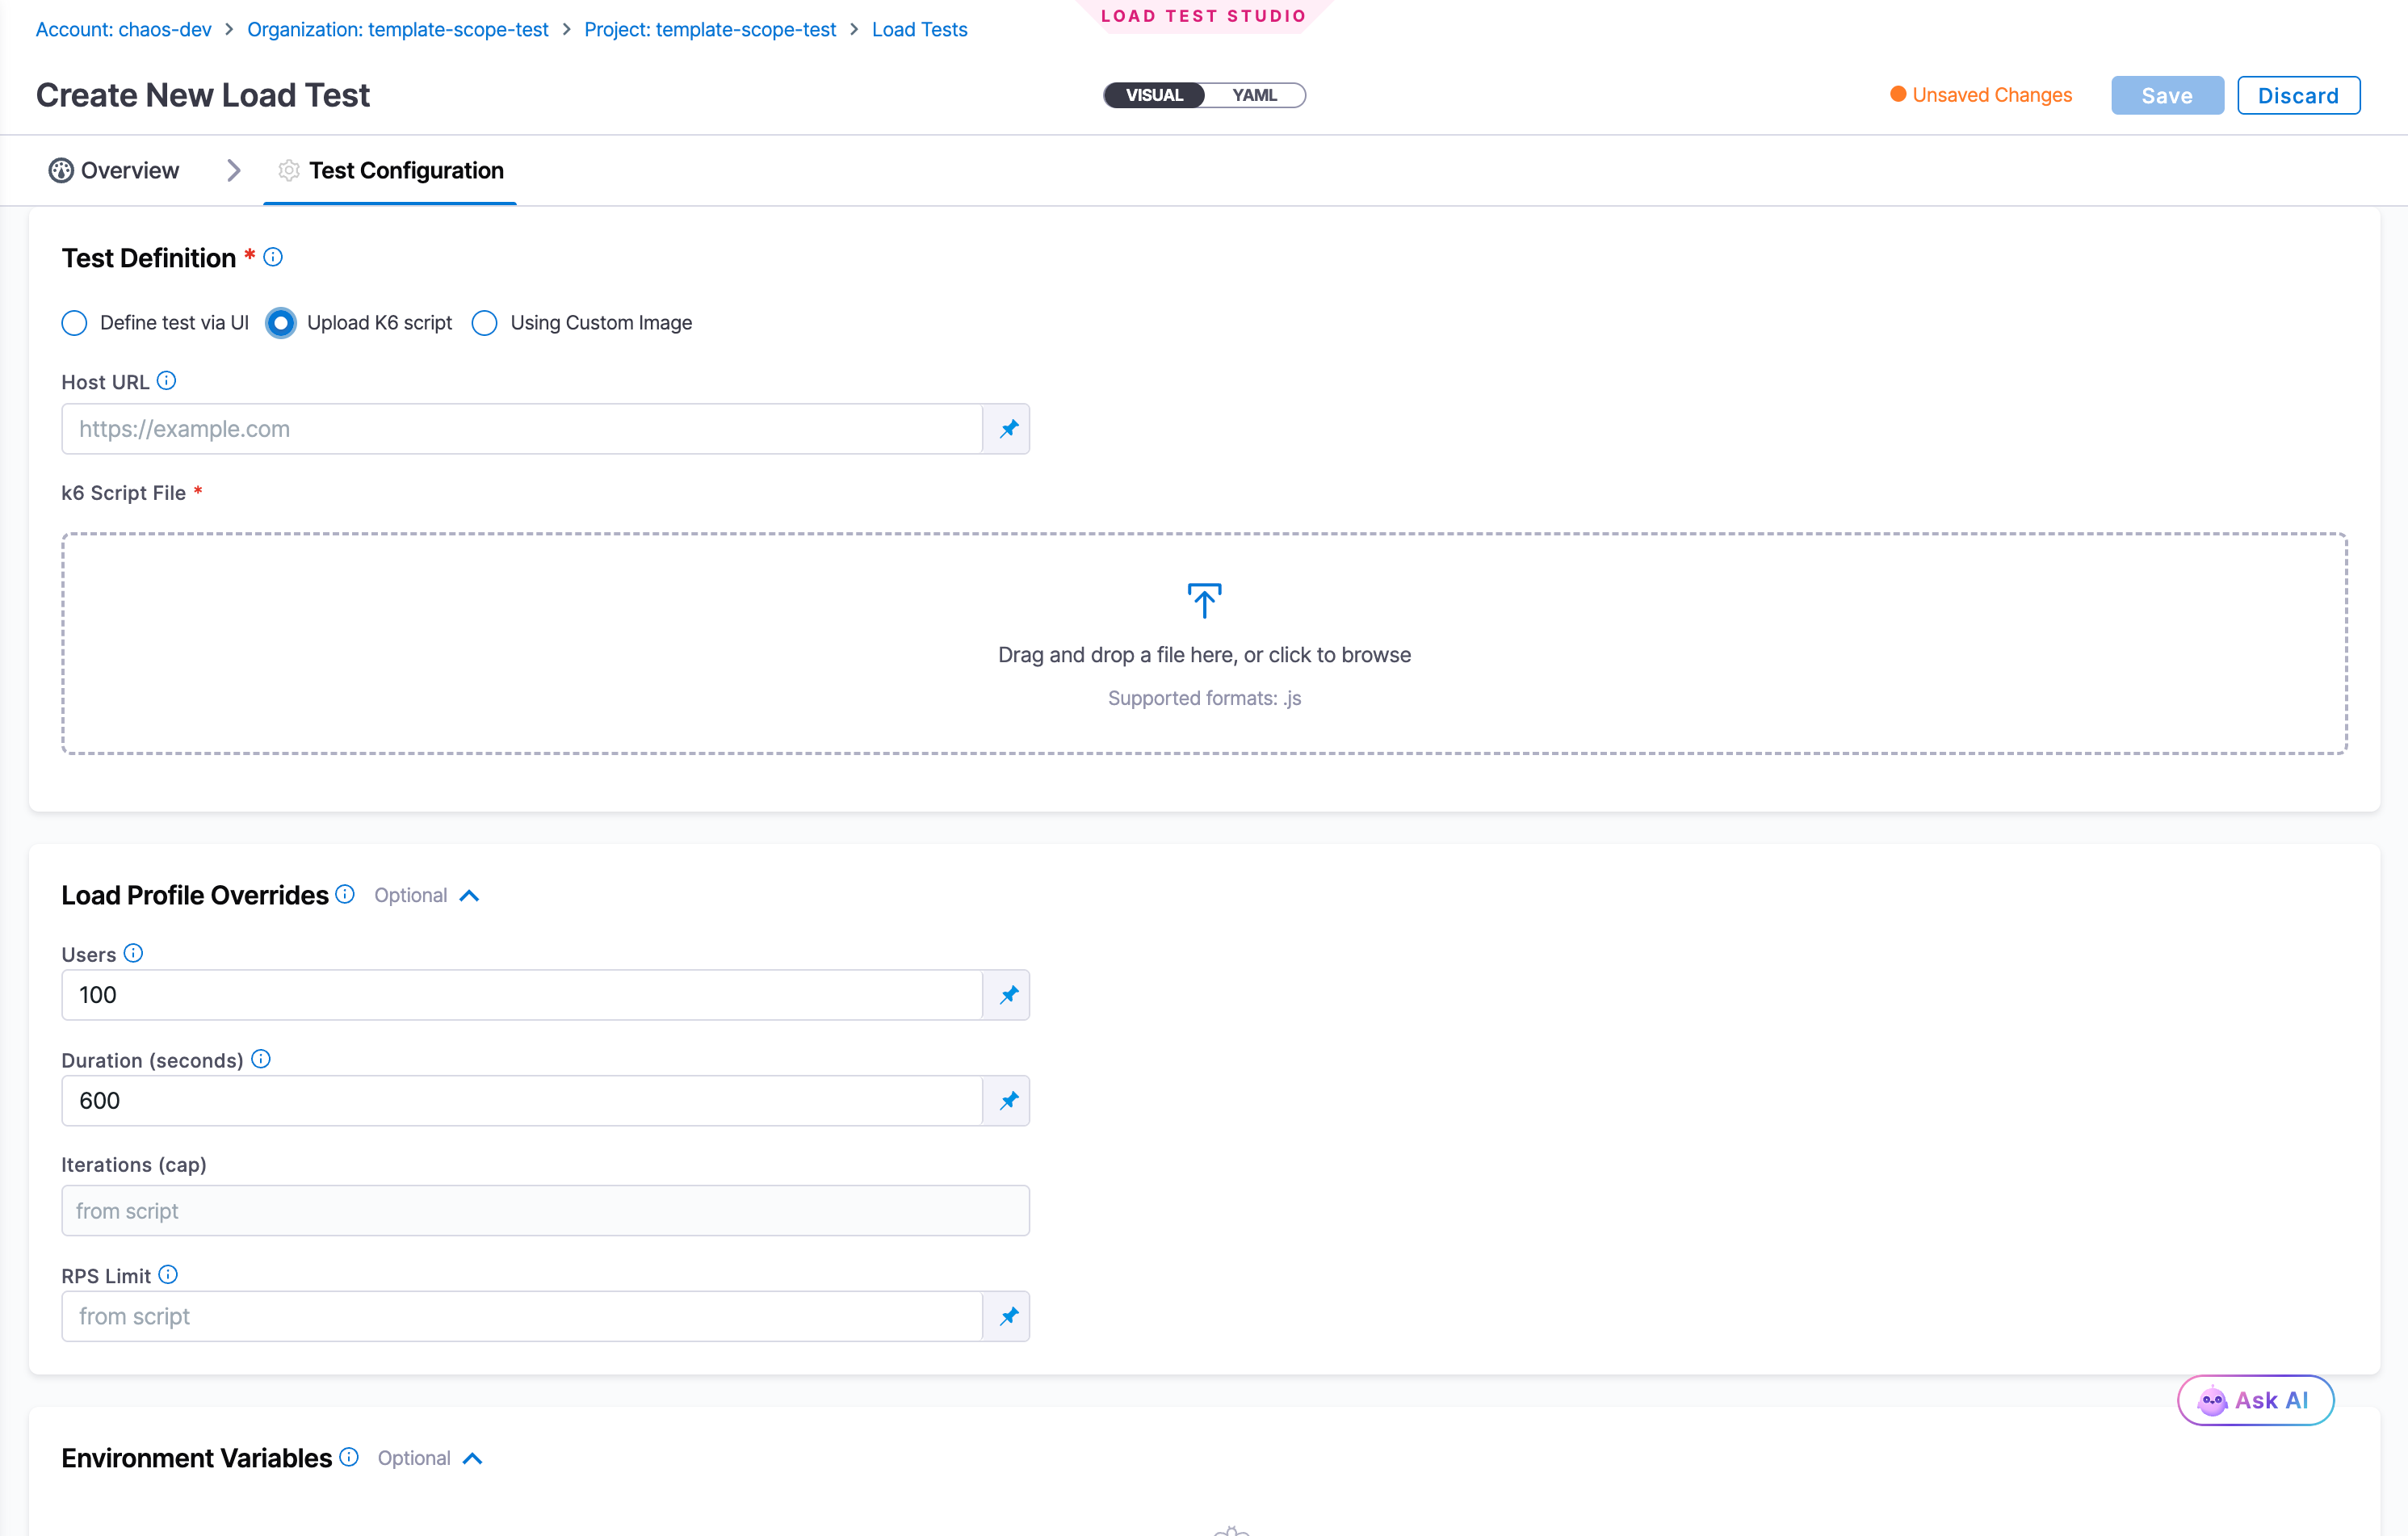Click the Duration (seconds) info icon

(x=261, y=1059)
